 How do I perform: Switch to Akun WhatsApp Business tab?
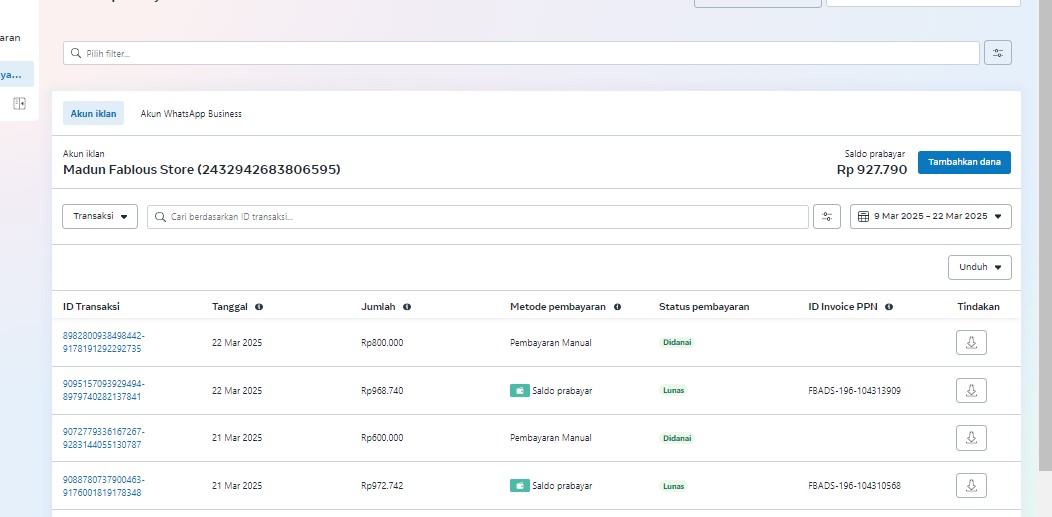pos(190,114)
